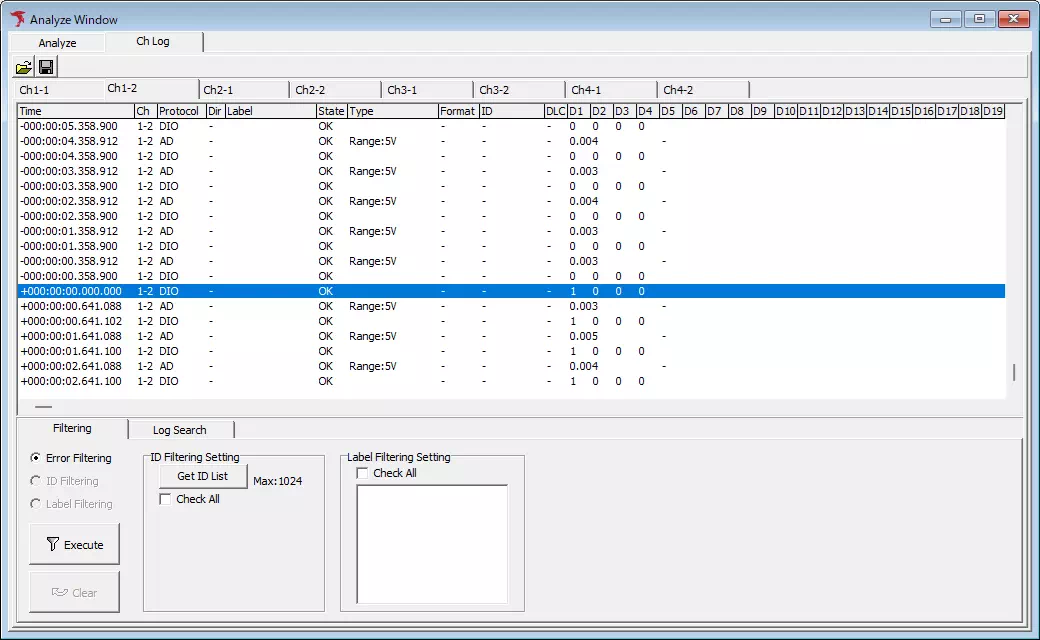This screenshot has width=1040, height=640.
Task: Click the open folder icon in toolbar
Action: (x=23, y=67)
